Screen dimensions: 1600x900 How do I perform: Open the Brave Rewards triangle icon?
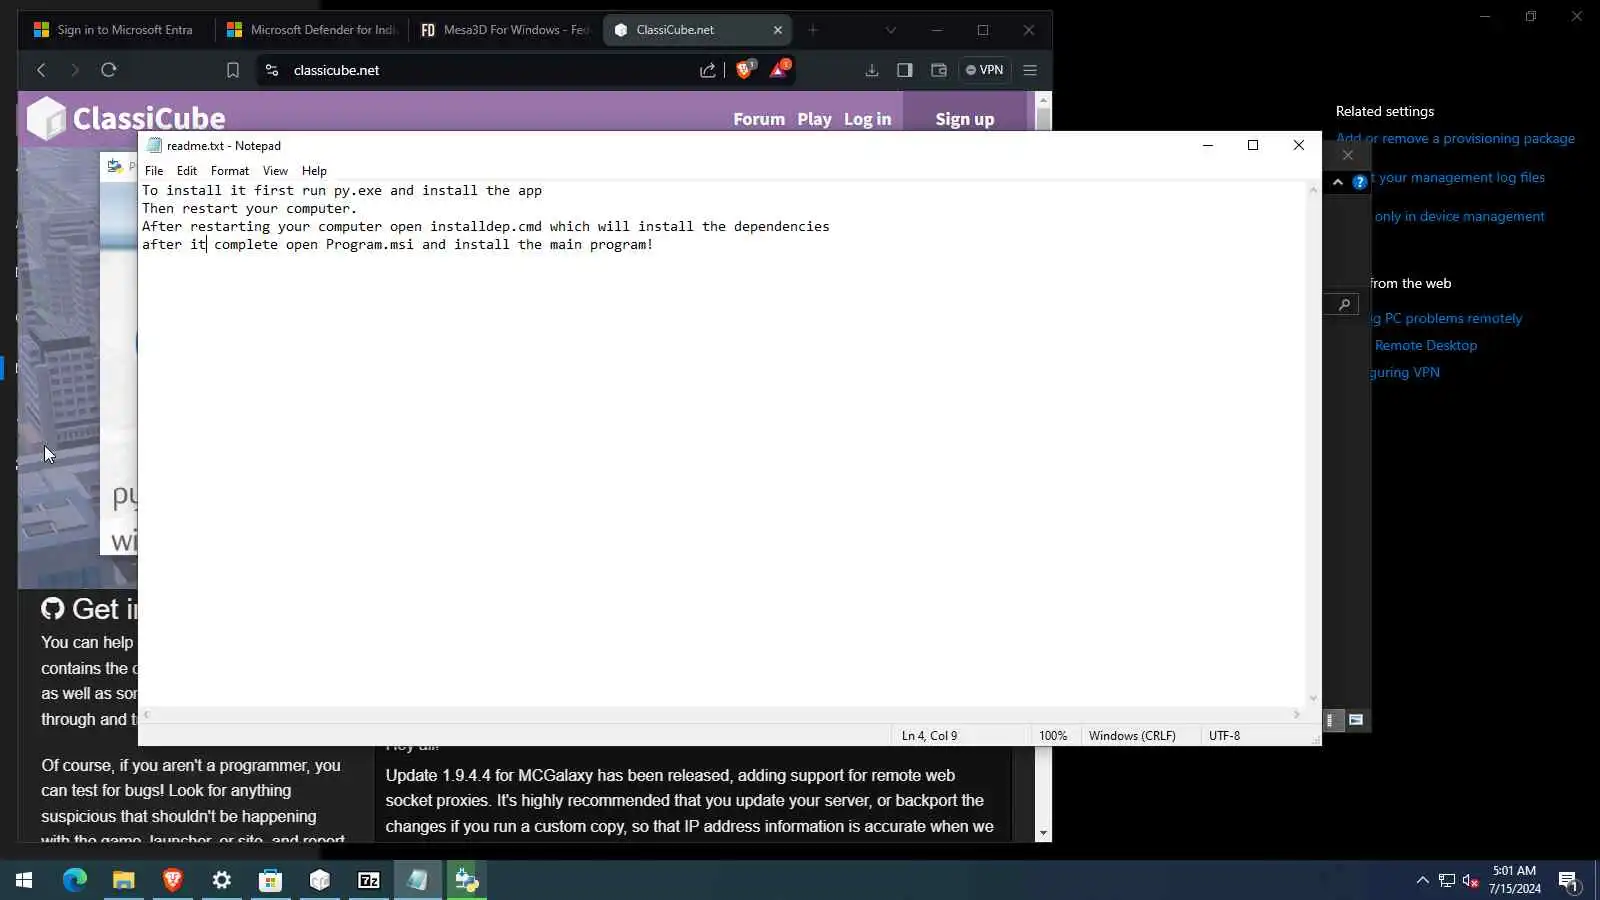(x=779, y=69)
